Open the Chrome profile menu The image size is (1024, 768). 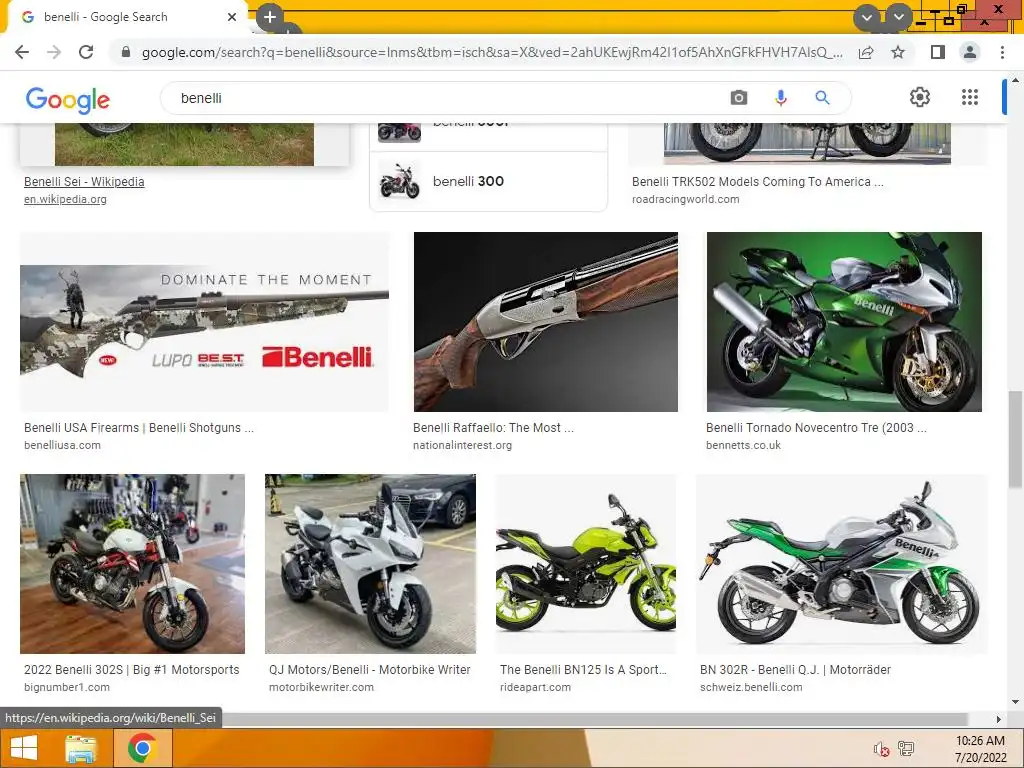click(x=970, y=52)
